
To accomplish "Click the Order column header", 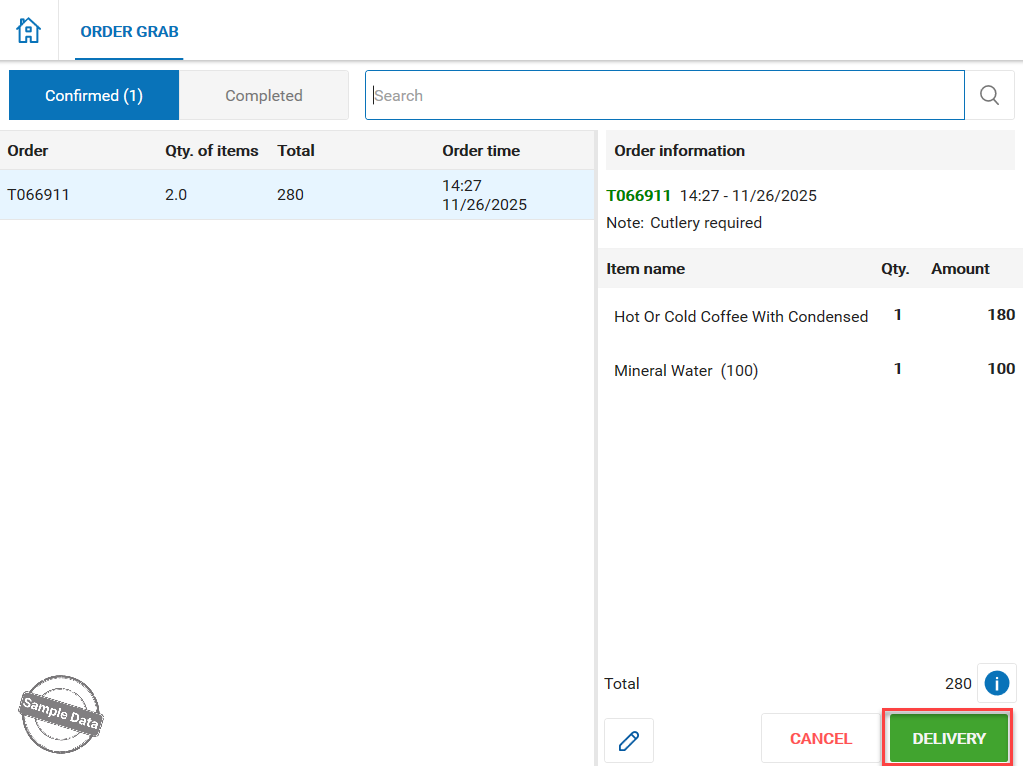I will [28, 151].
